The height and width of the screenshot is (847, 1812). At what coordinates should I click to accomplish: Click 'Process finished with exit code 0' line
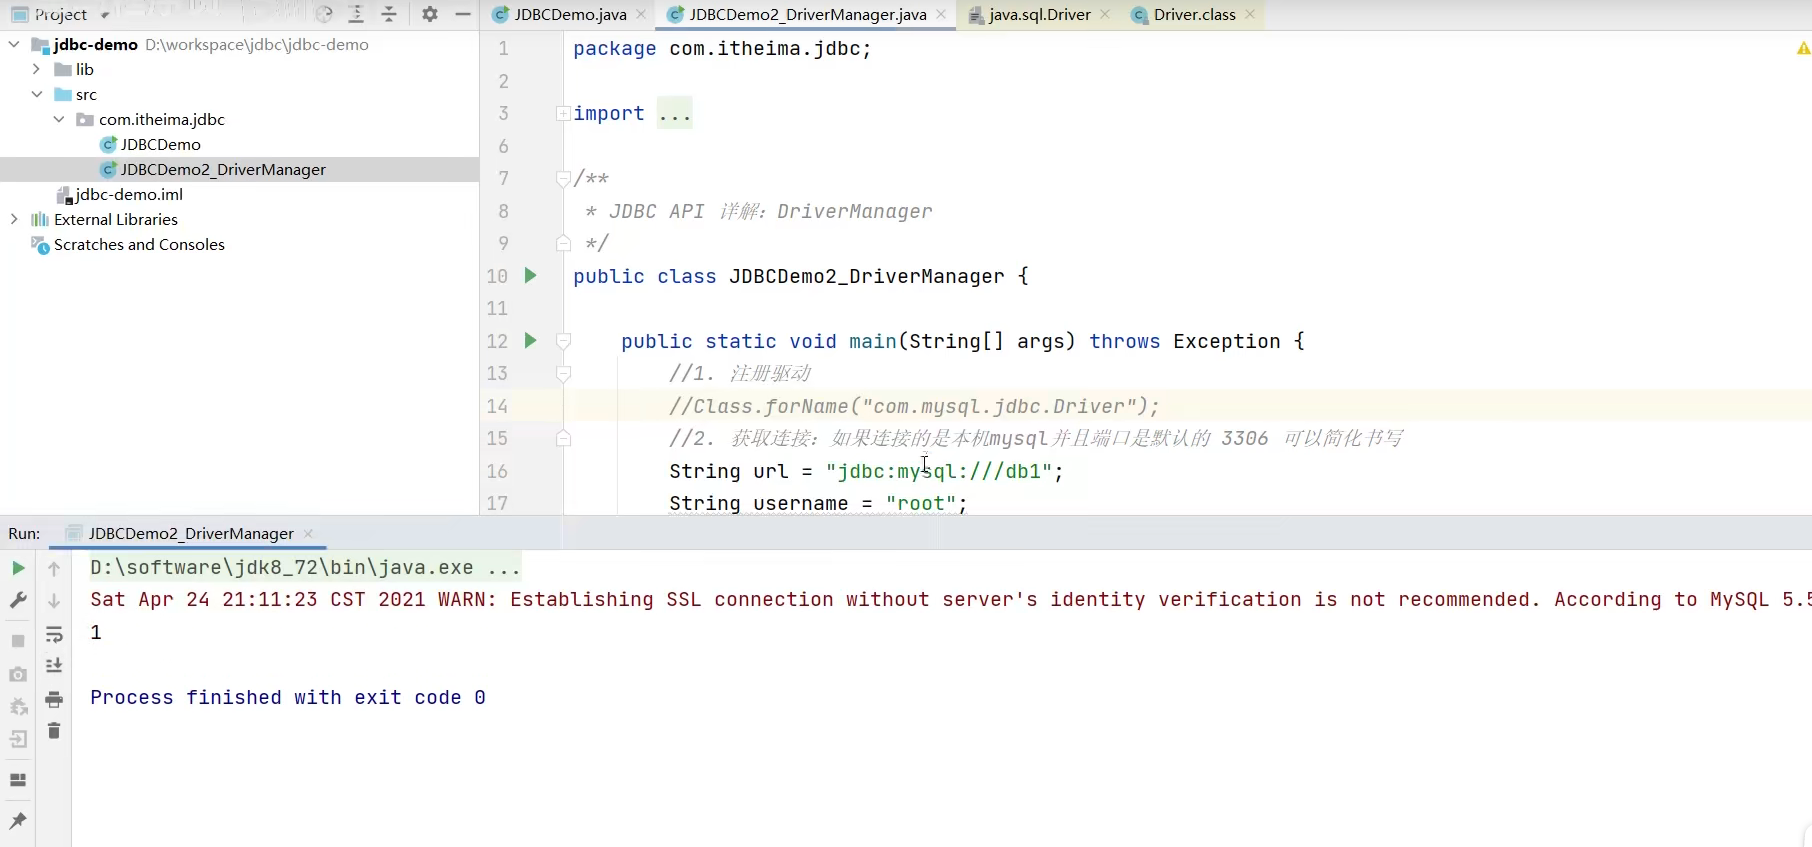coord(288,697)
